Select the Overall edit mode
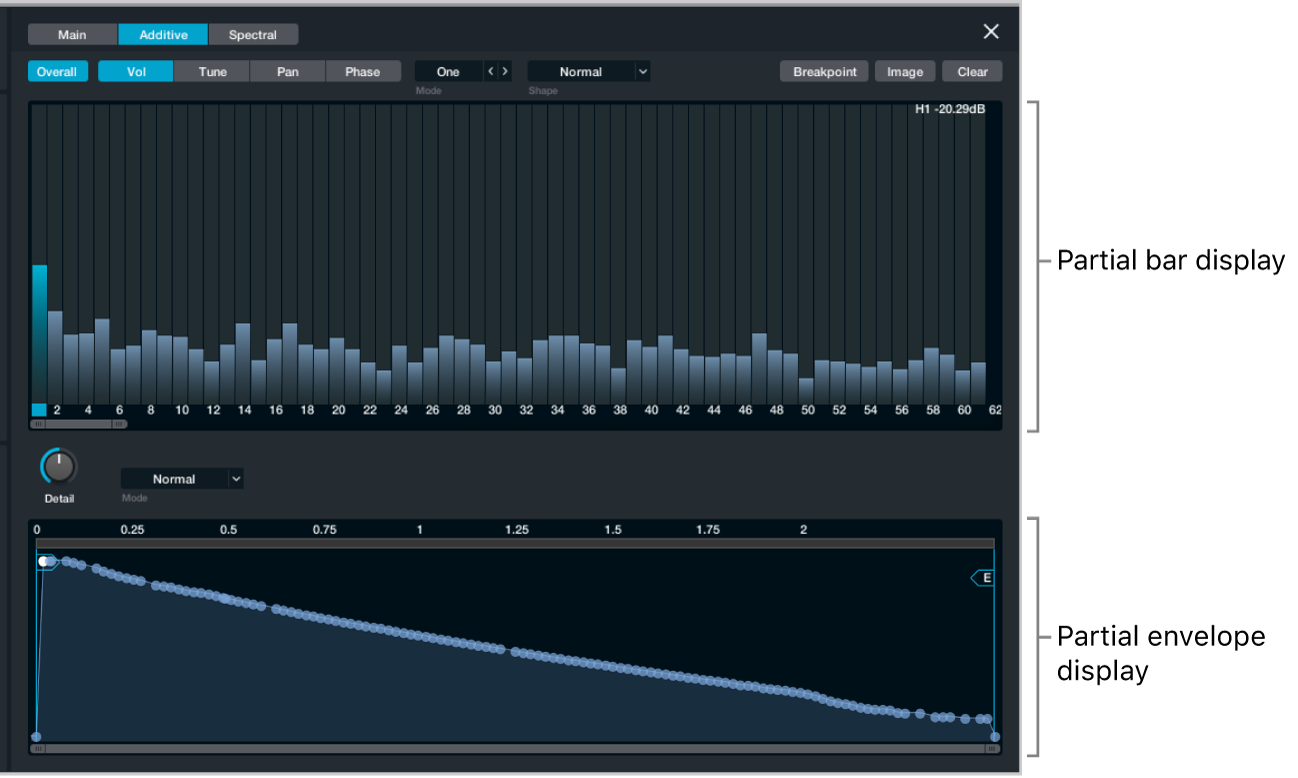Viewport: 1298px width, 778px height. click(x=57, y=71)
